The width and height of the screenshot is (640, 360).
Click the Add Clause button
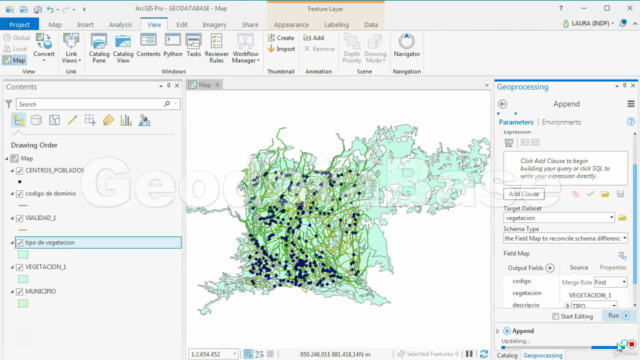click(524, 194)
